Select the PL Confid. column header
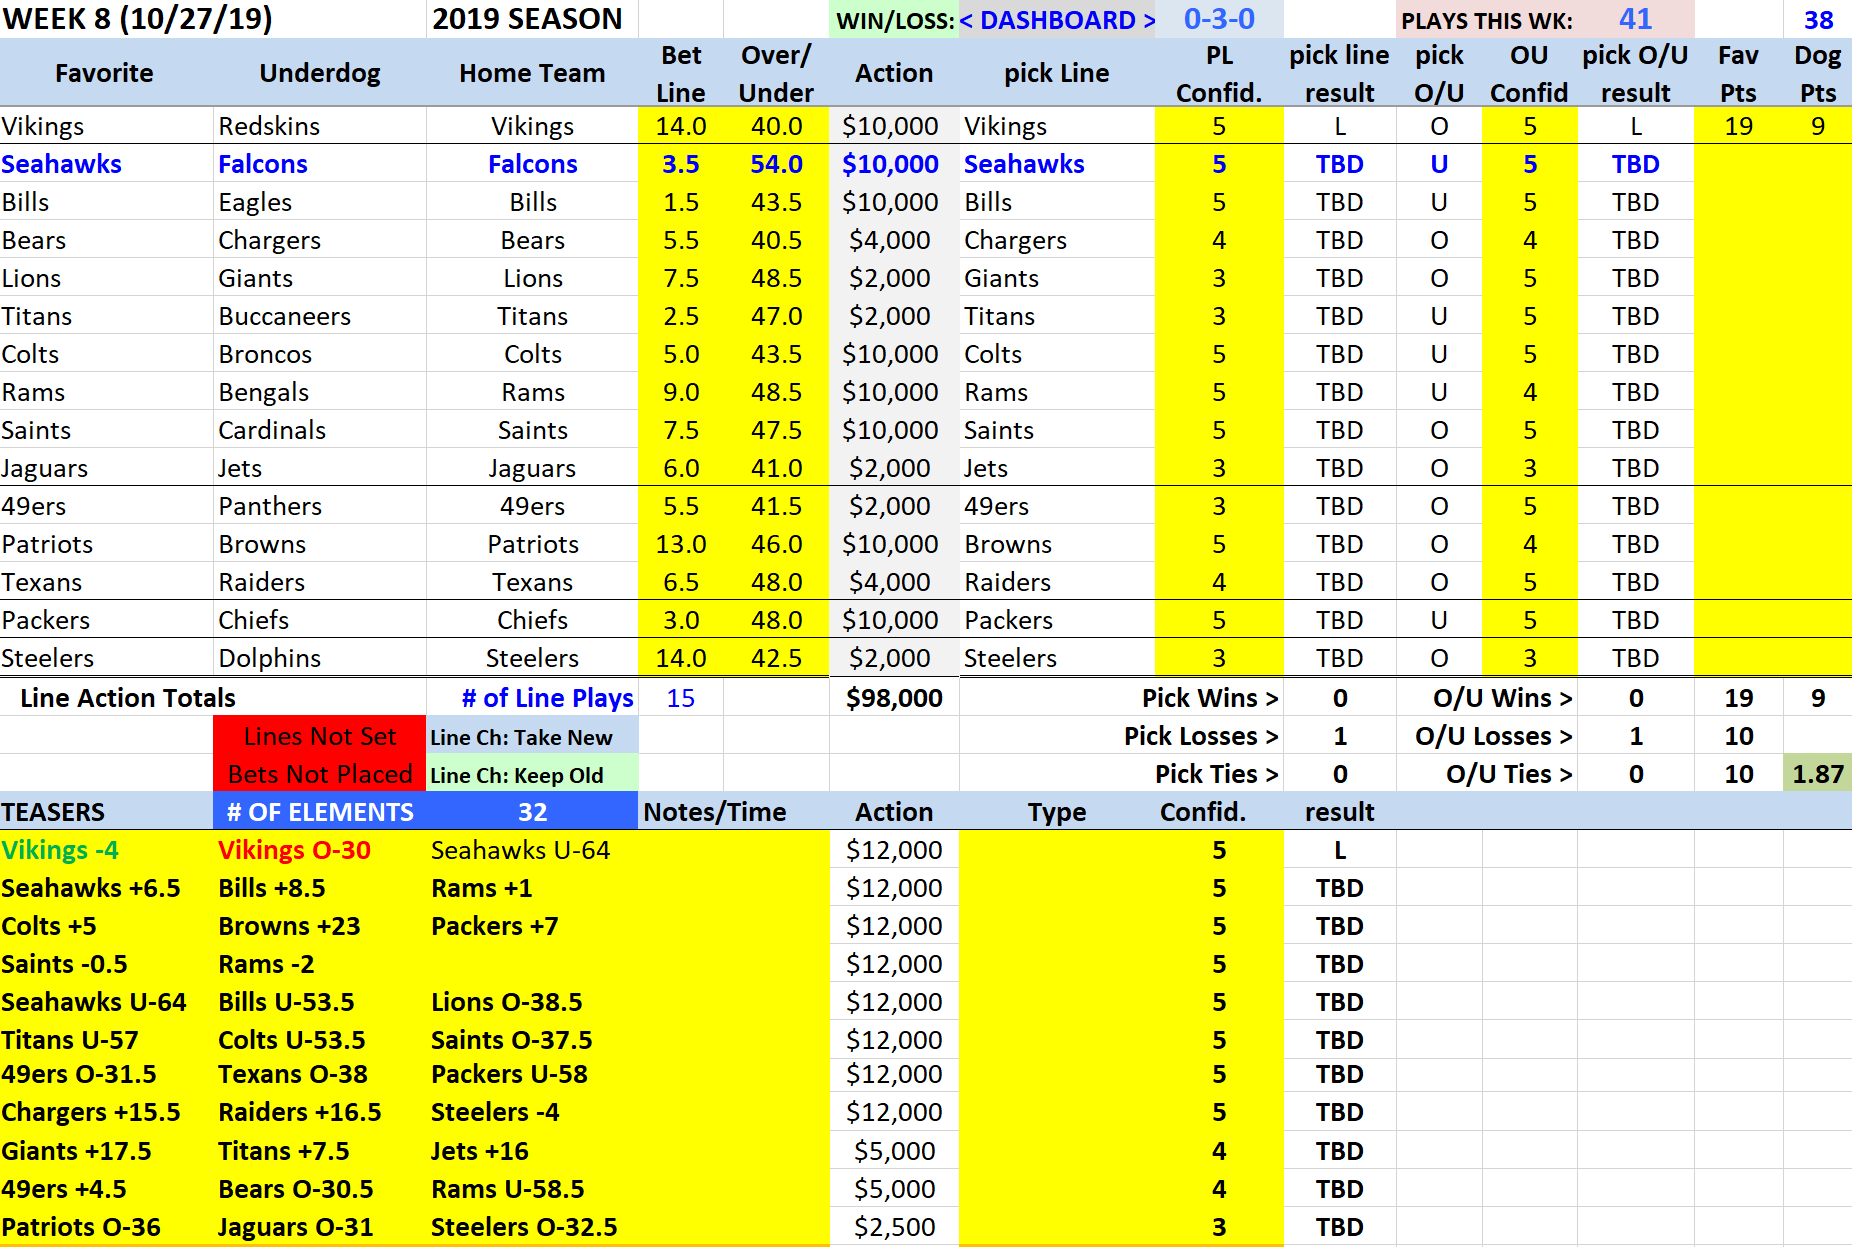 click(1218, 73)
